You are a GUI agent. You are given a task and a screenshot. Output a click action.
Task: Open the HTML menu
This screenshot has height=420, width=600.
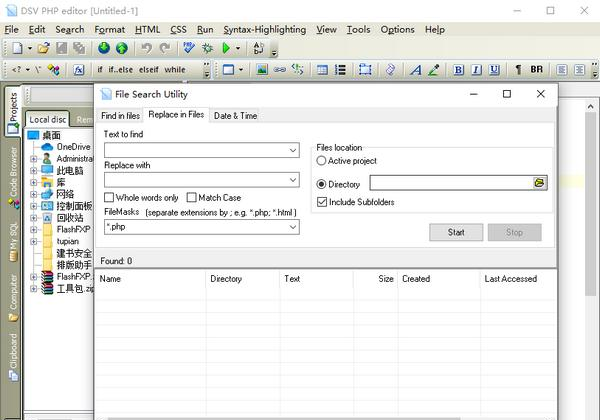tap(147, 29)
